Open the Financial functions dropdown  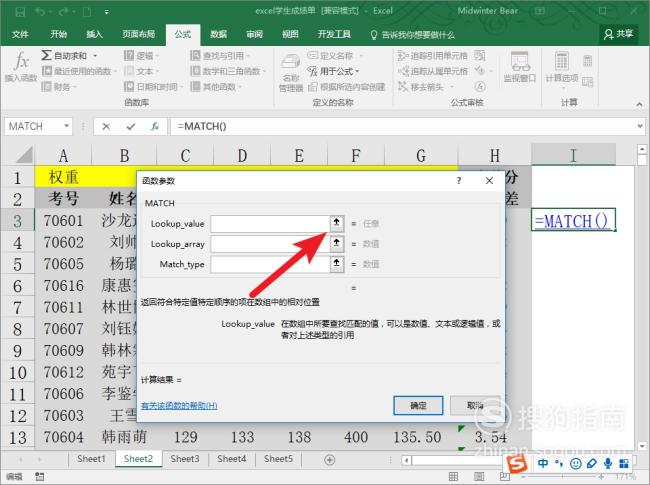pos(60,87)
